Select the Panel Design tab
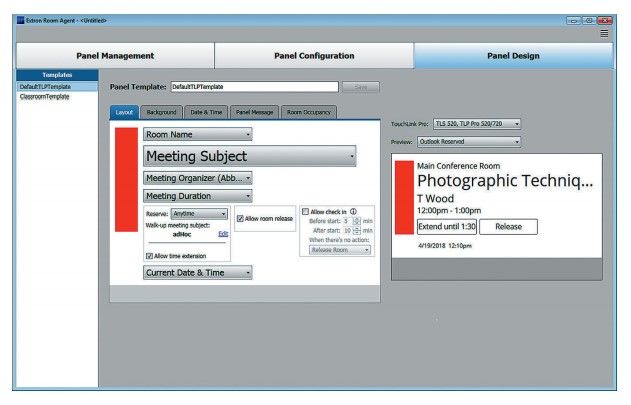This screenshot has height=405, width=631. click(x=513, y=56)
